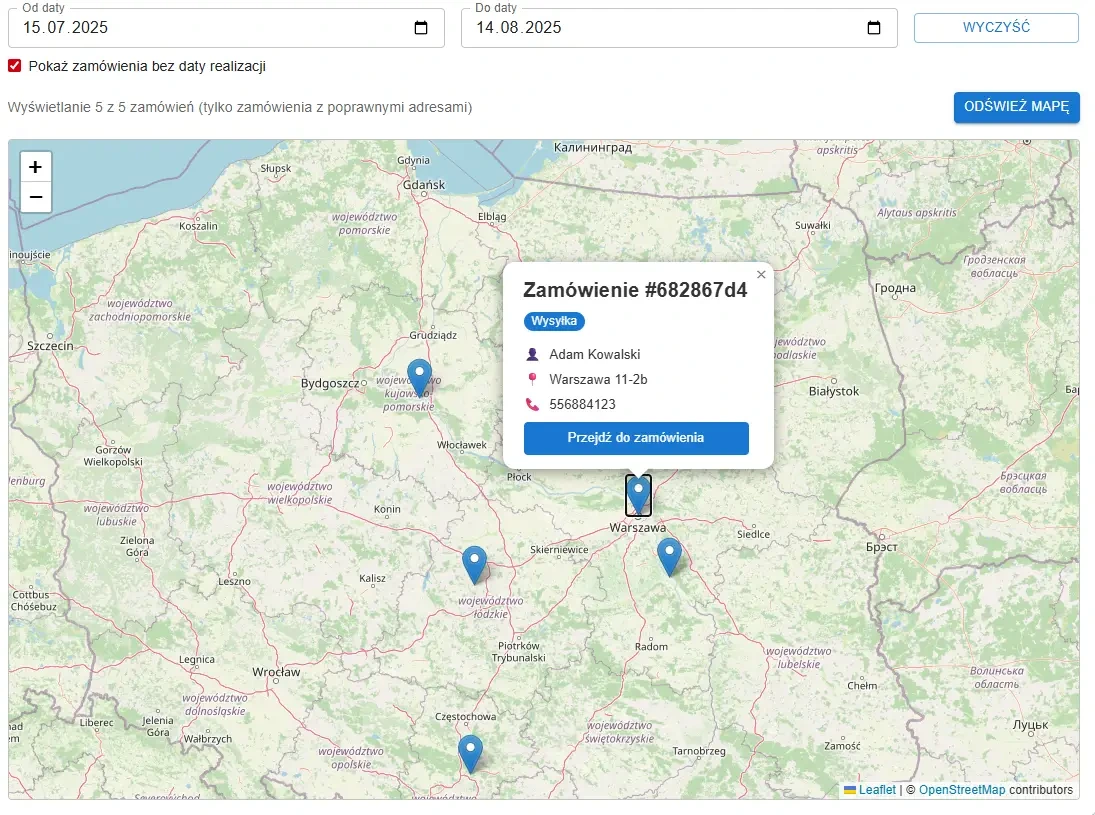The height and width of the screenshot is (815, 1095).
Task: Click the Wrocław label on the map
Action: 276,672
